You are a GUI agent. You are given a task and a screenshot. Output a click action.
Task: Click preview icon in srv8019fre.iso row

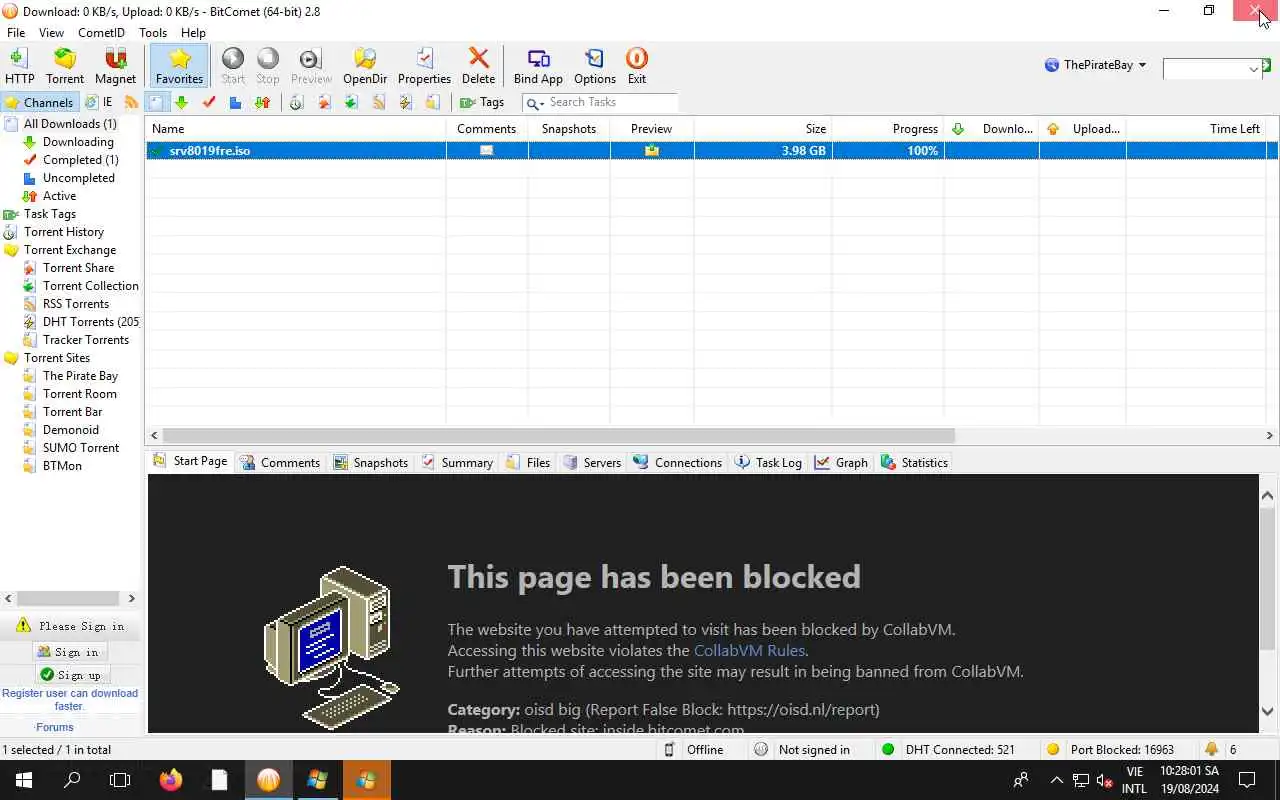pyautogui.click(x=651, y=151)
